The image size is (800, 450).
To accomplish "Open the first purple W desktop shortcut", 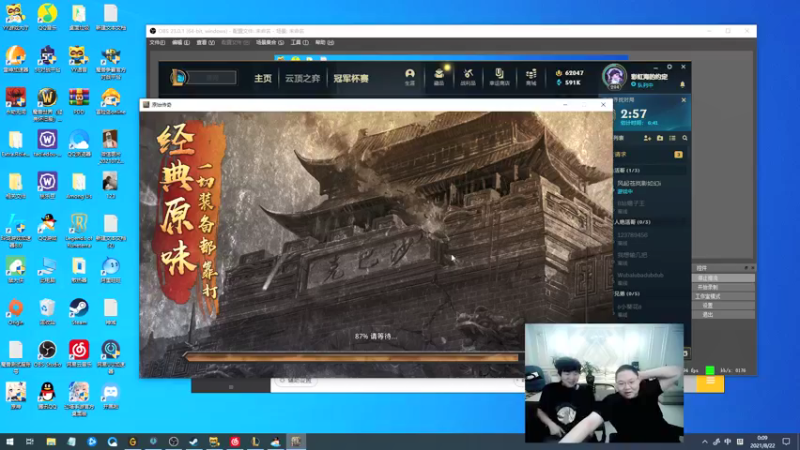I will [47, 143].
